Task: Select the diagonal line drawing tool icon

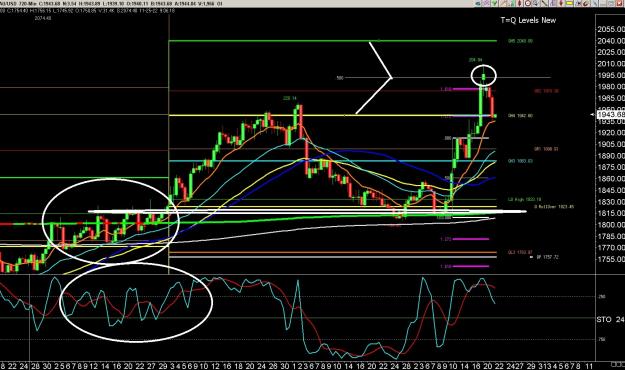Action: point(544,3)
